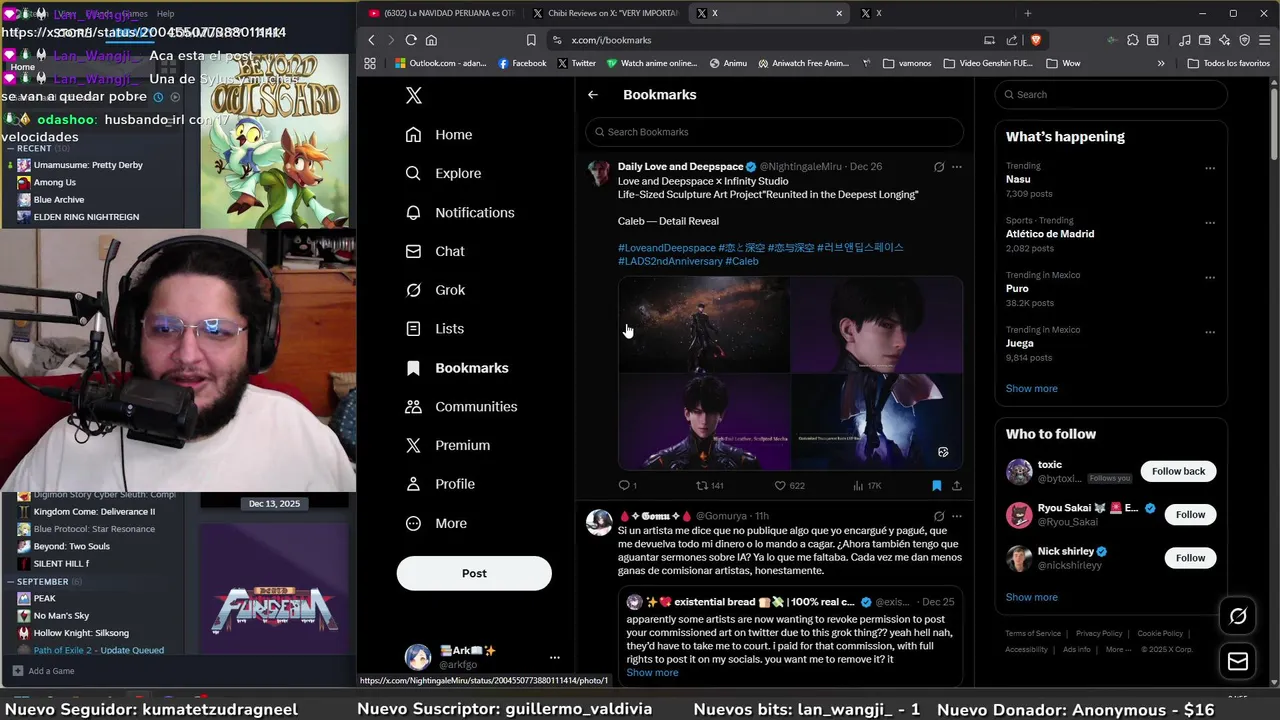Screen dimensions: 1280x720
Task: Open Lists in the sidebar
Action: click(435, 328)
